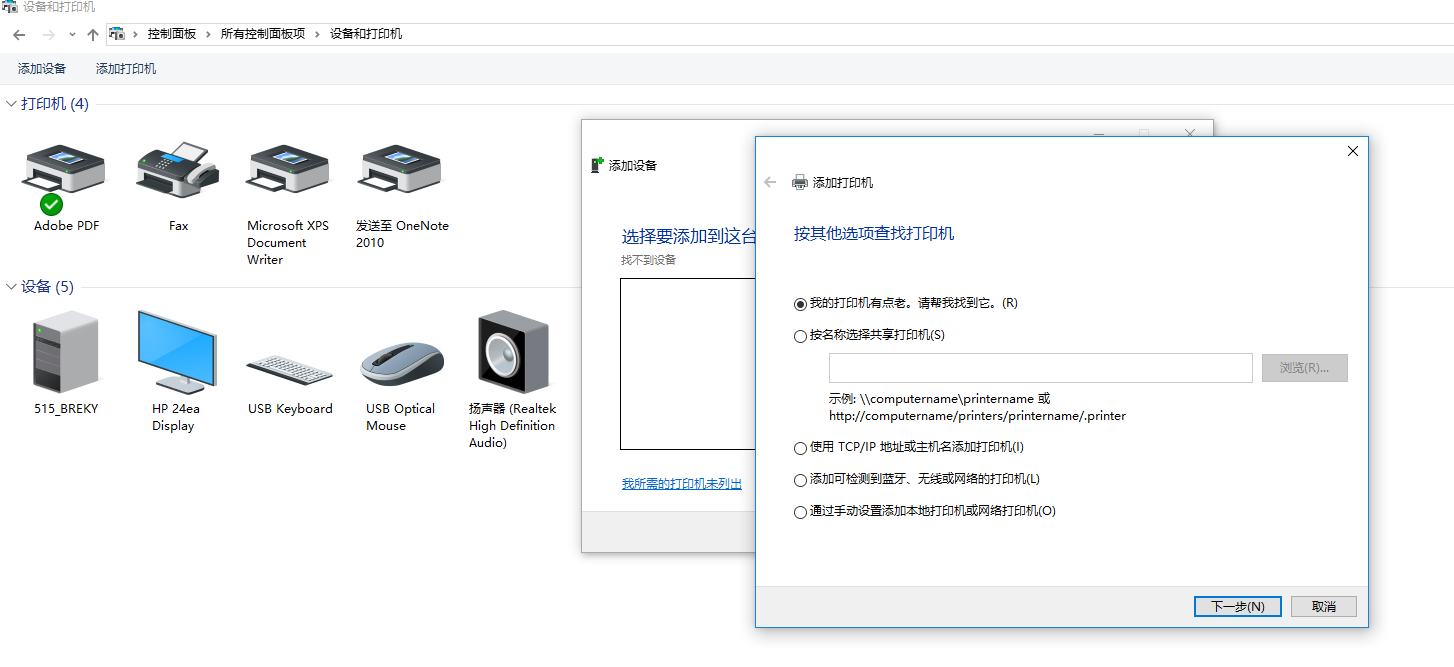The image size is (1454, 667).
Task: Click 添加打印机 in the command bar
Action: pyautogui.click(x=126, y=69)
